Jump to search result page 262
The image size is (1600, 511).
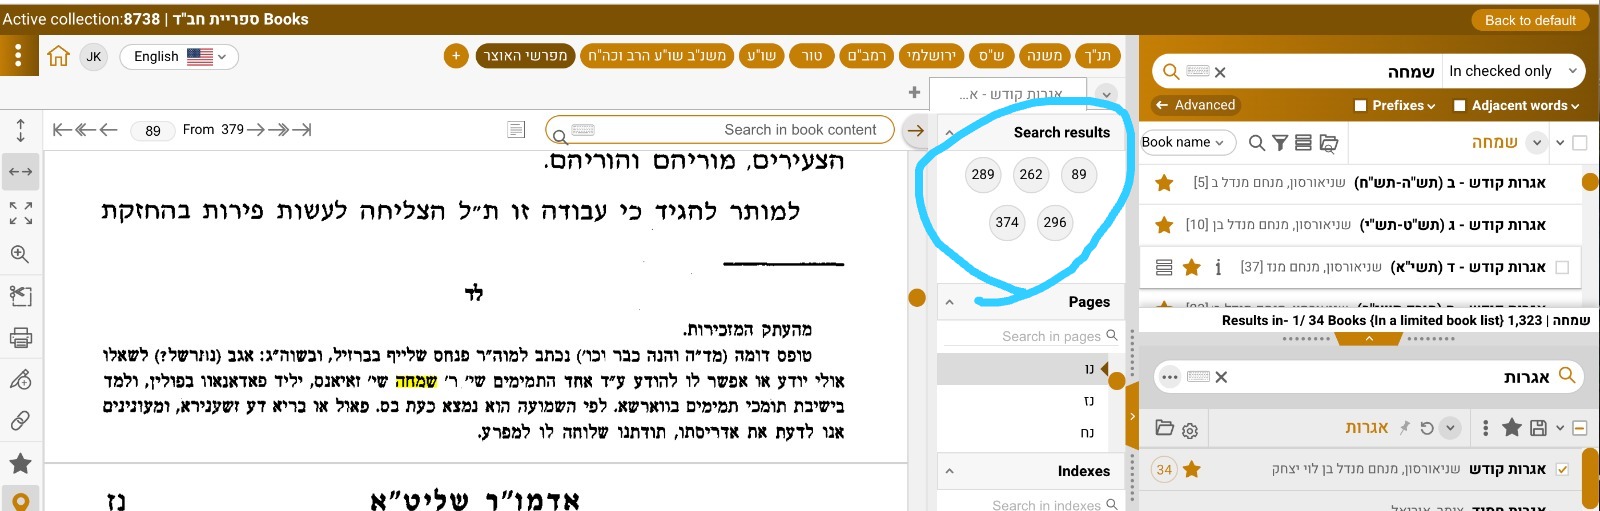point(1031,175)
